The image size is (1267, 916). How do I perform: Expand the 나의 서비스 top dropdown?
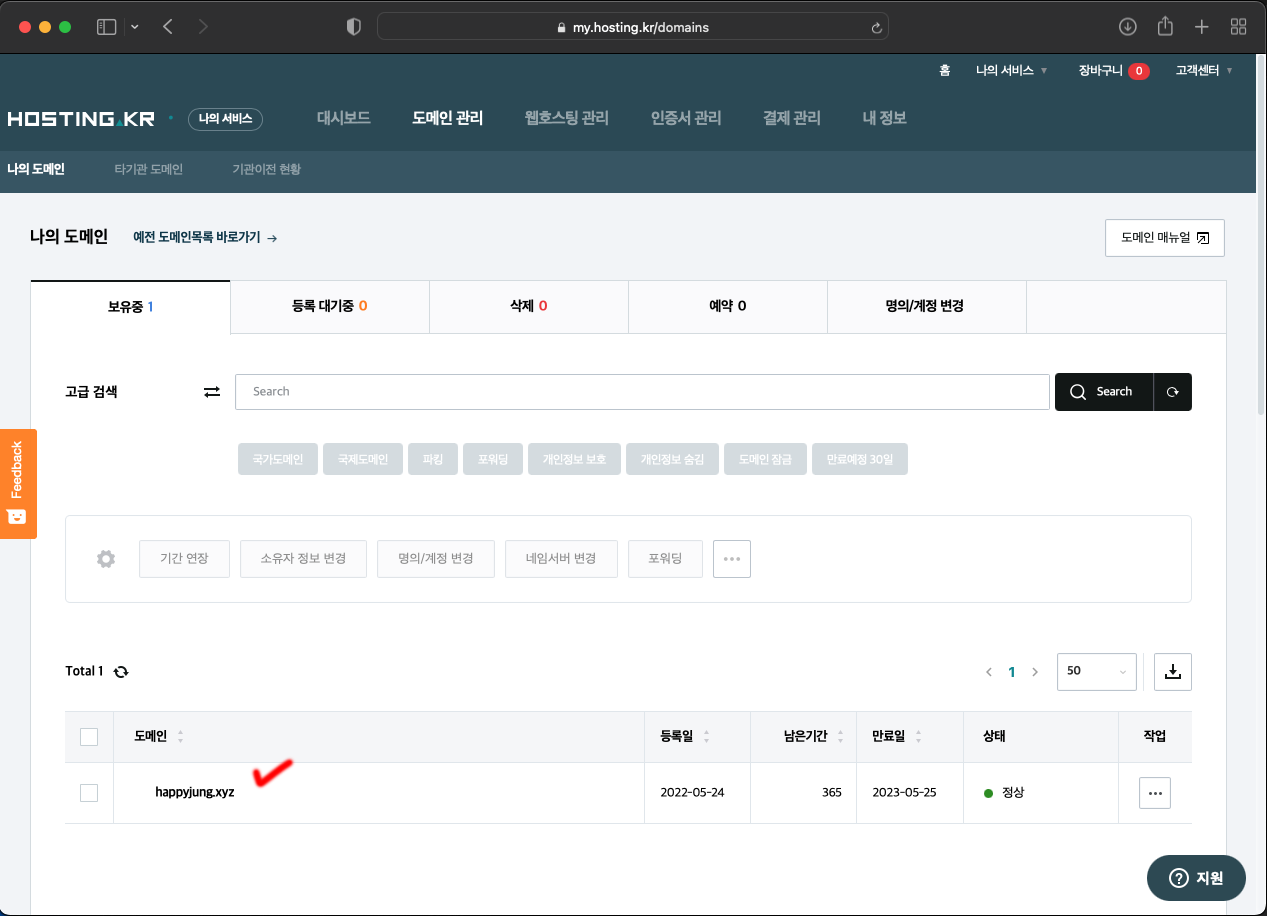click(1011, 71)
